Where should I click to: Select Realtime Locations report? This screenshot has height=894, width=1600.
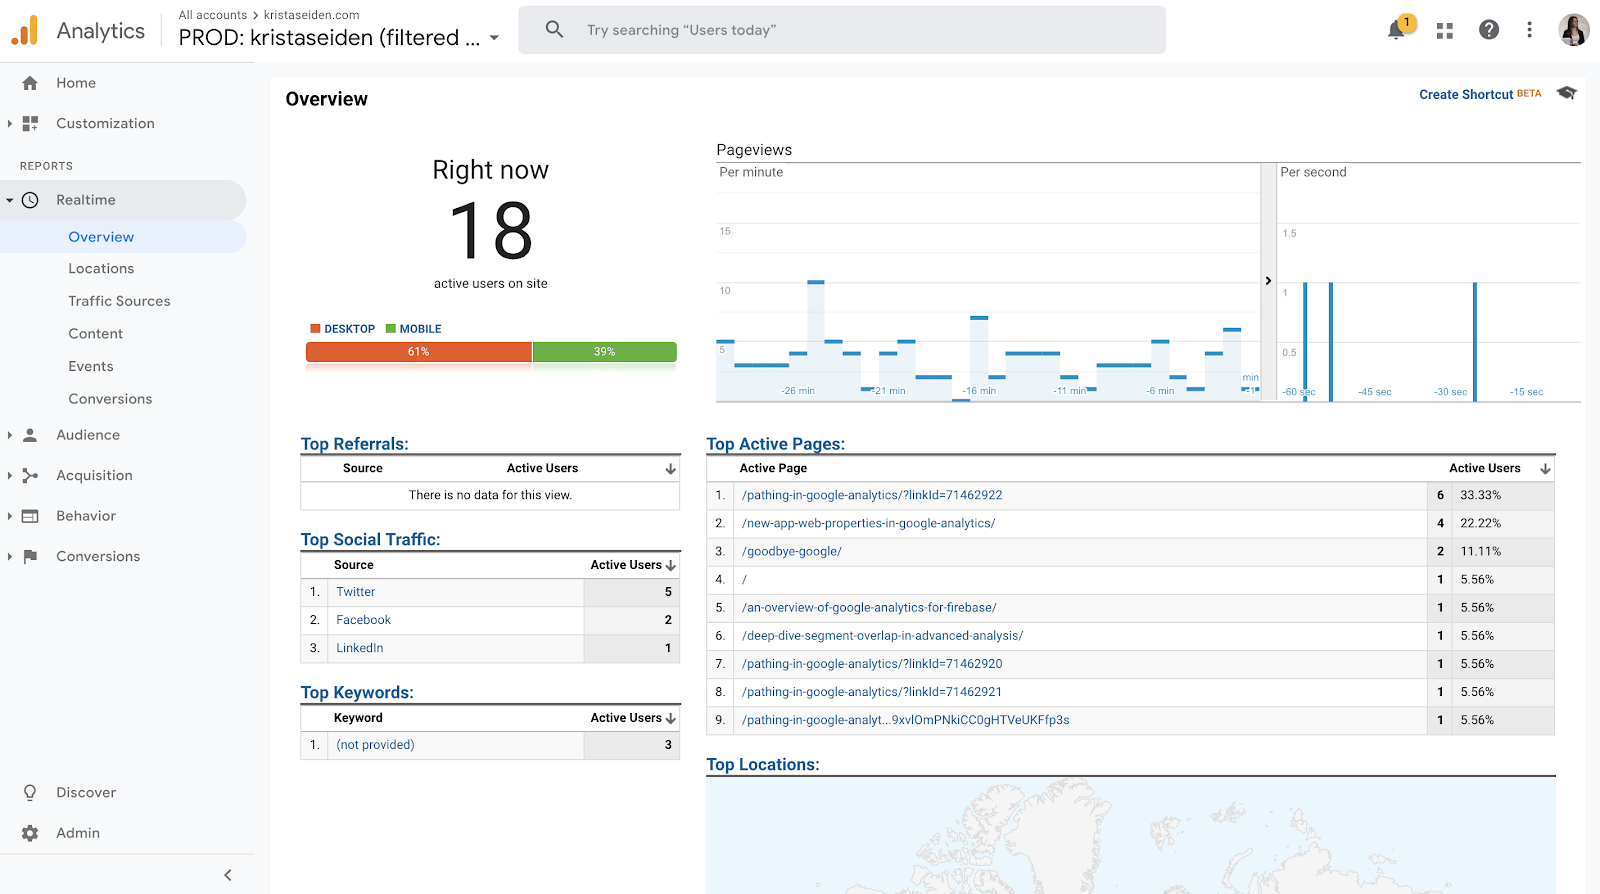[x=101, y=269]
